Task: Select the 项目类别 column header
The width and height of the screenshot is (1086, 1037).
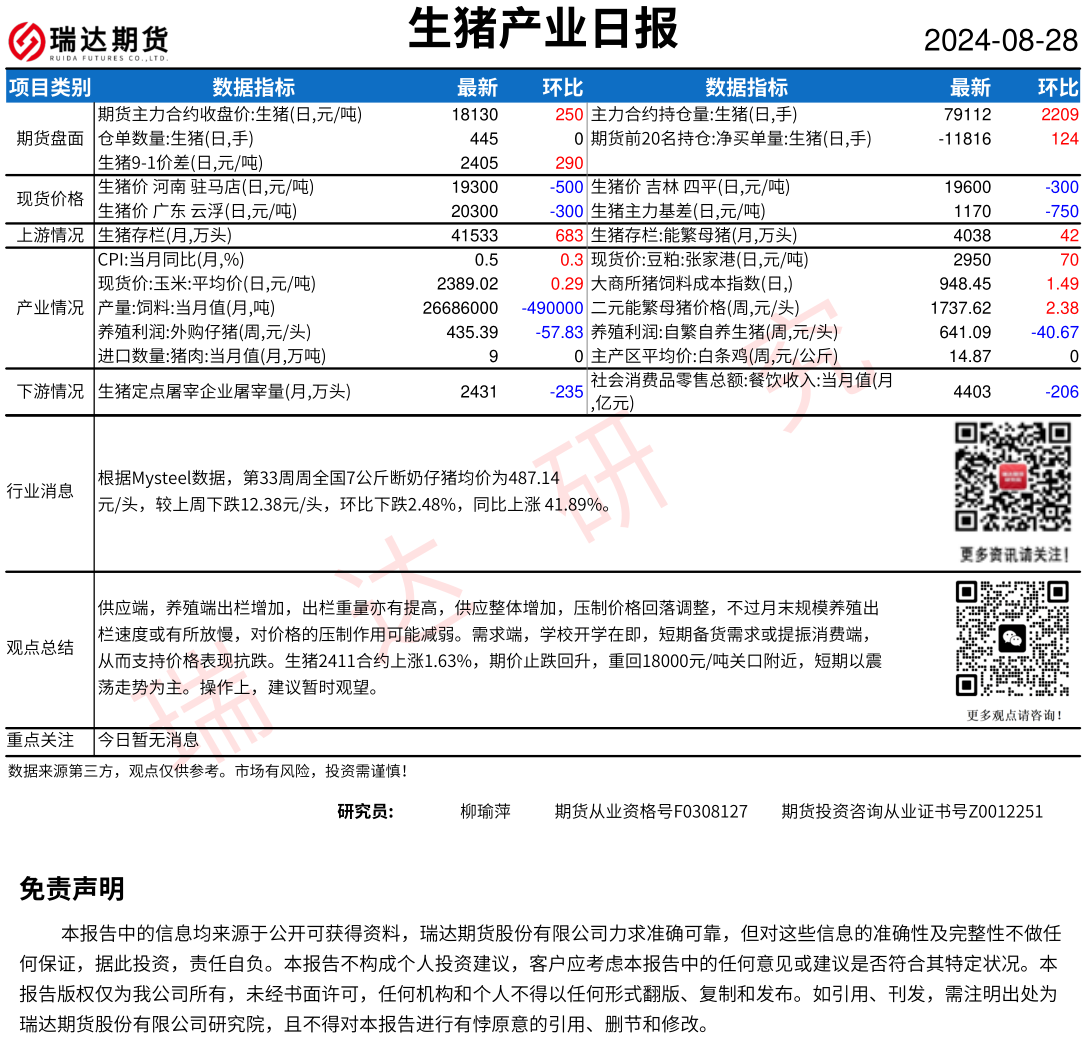Action: (x=49, y=87)
